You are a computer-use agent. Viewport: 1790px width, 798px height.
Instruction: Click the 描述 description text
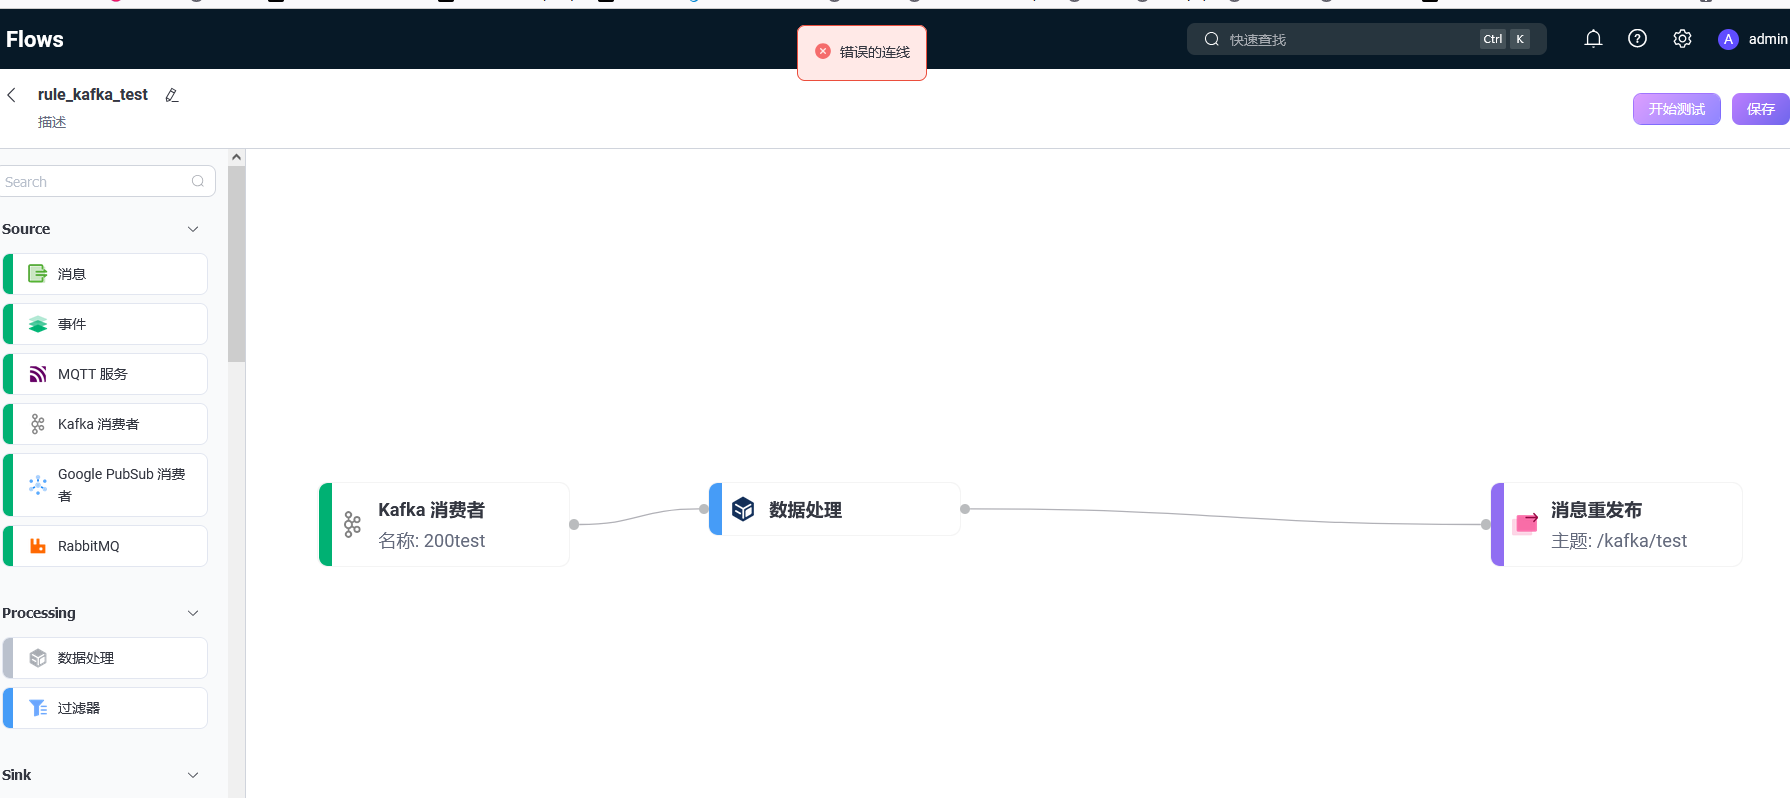[52, 122]
